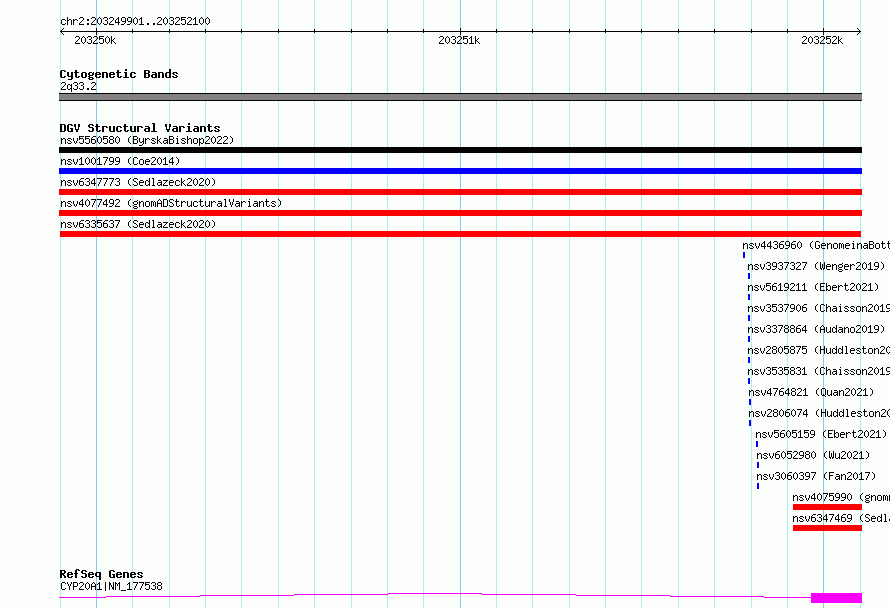Click the chr2:203249901..203252100 coordinate label
This screenshot has width=890, height=608.
(135, 22)
